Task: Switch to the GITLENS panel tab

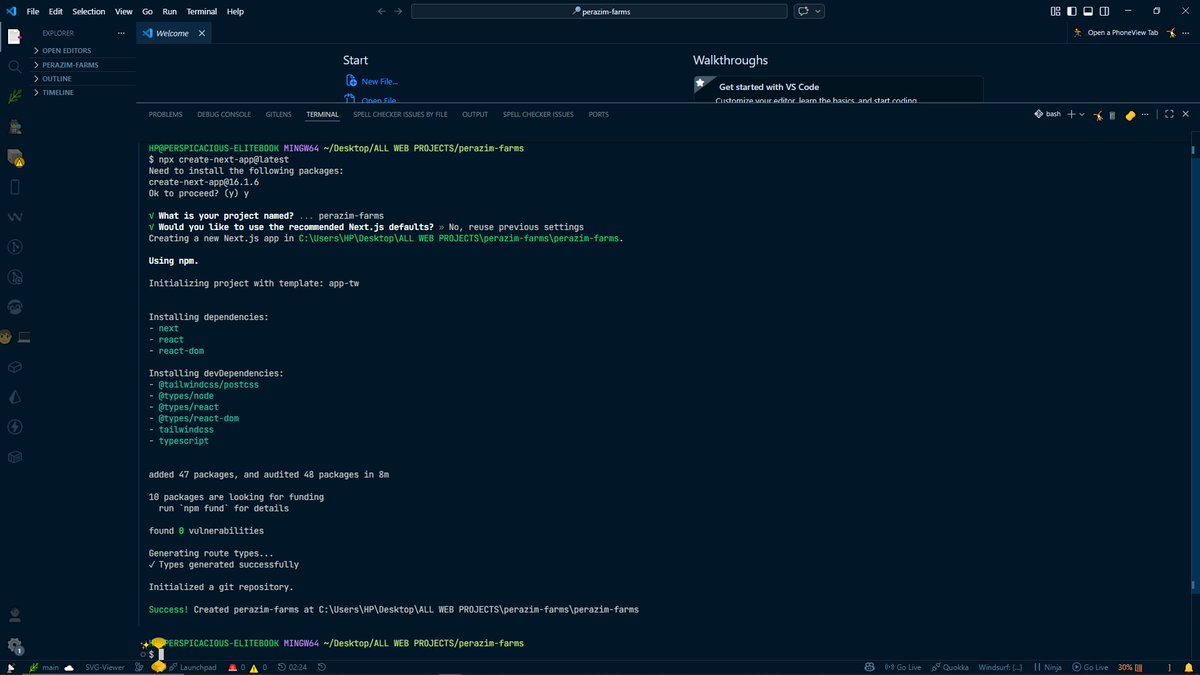Action: coord(279,115)
